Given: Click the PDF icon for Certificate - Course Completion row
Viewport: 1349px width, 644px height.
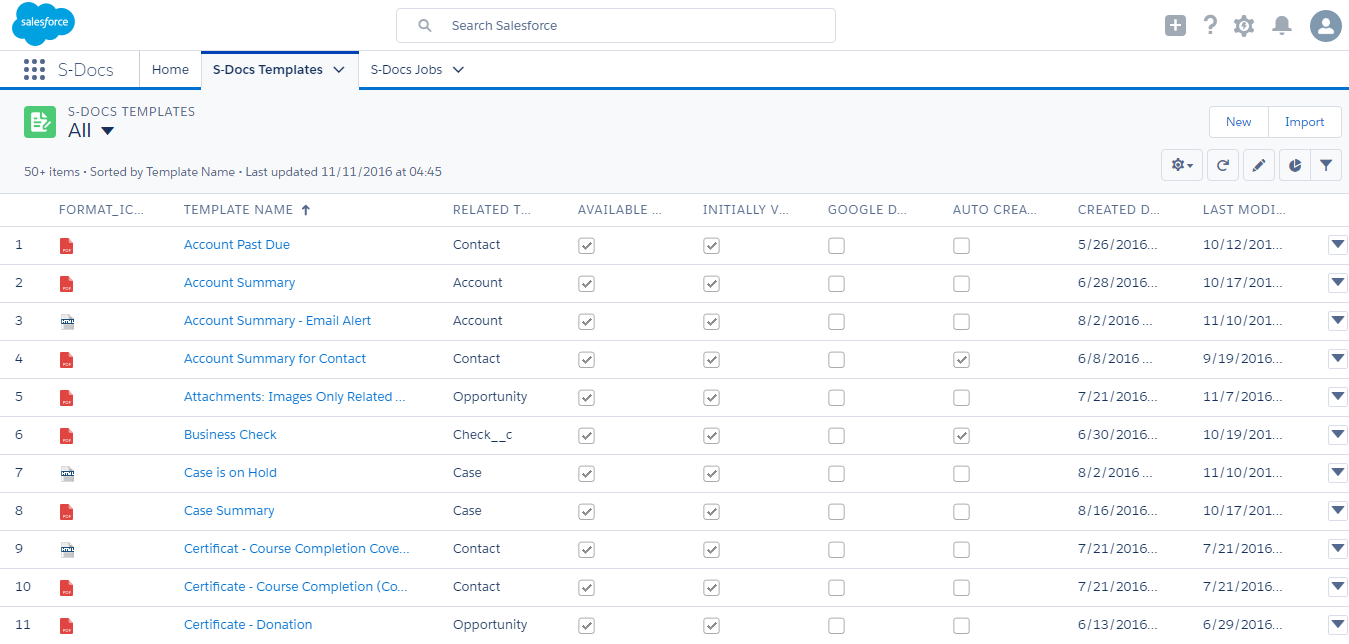Looking at the screenshot, I should point(67,588).
